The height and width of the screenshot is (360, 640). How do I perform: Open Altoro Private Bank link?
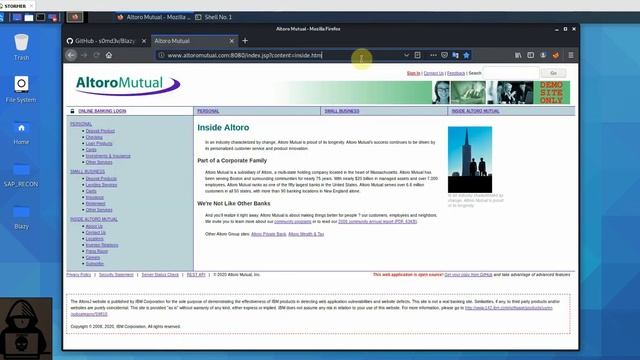tap(269, 234)
